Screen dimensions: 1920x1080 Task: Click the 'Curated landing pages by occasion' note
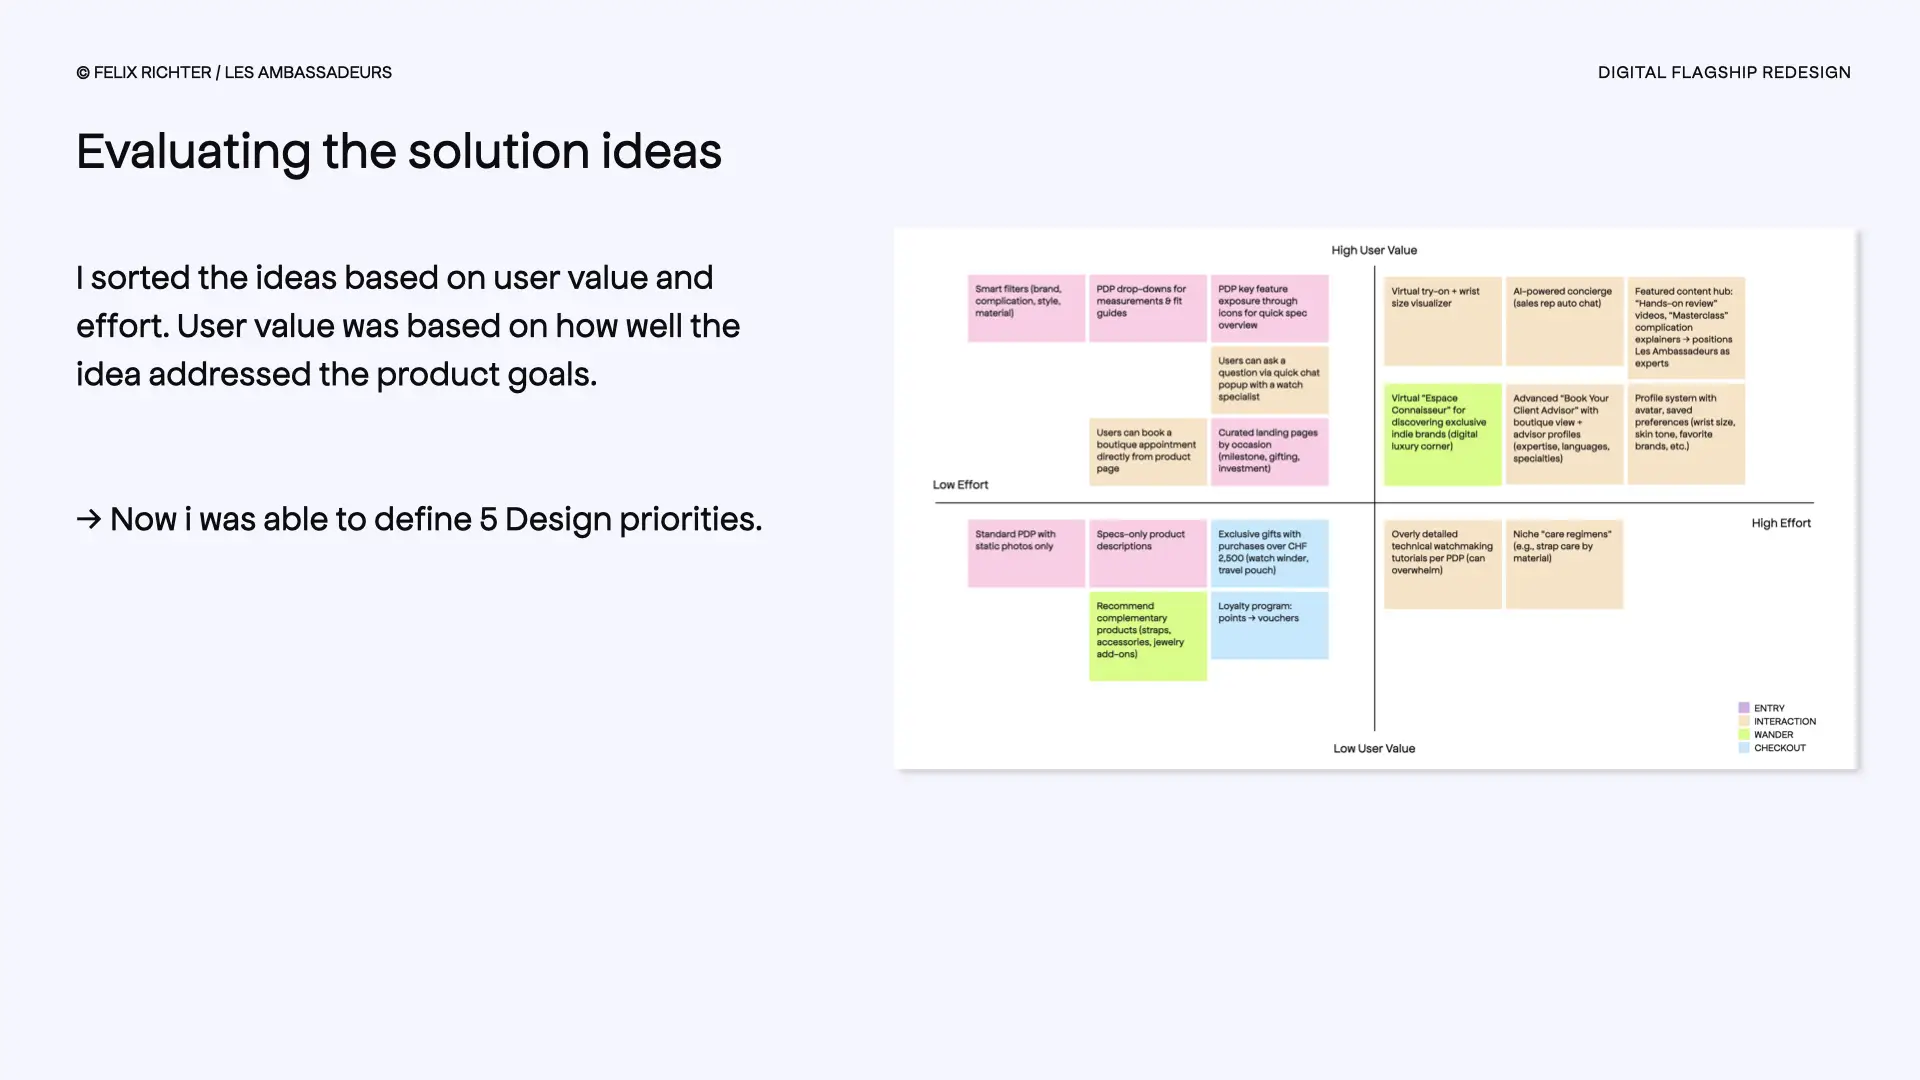click(1269, 451)
